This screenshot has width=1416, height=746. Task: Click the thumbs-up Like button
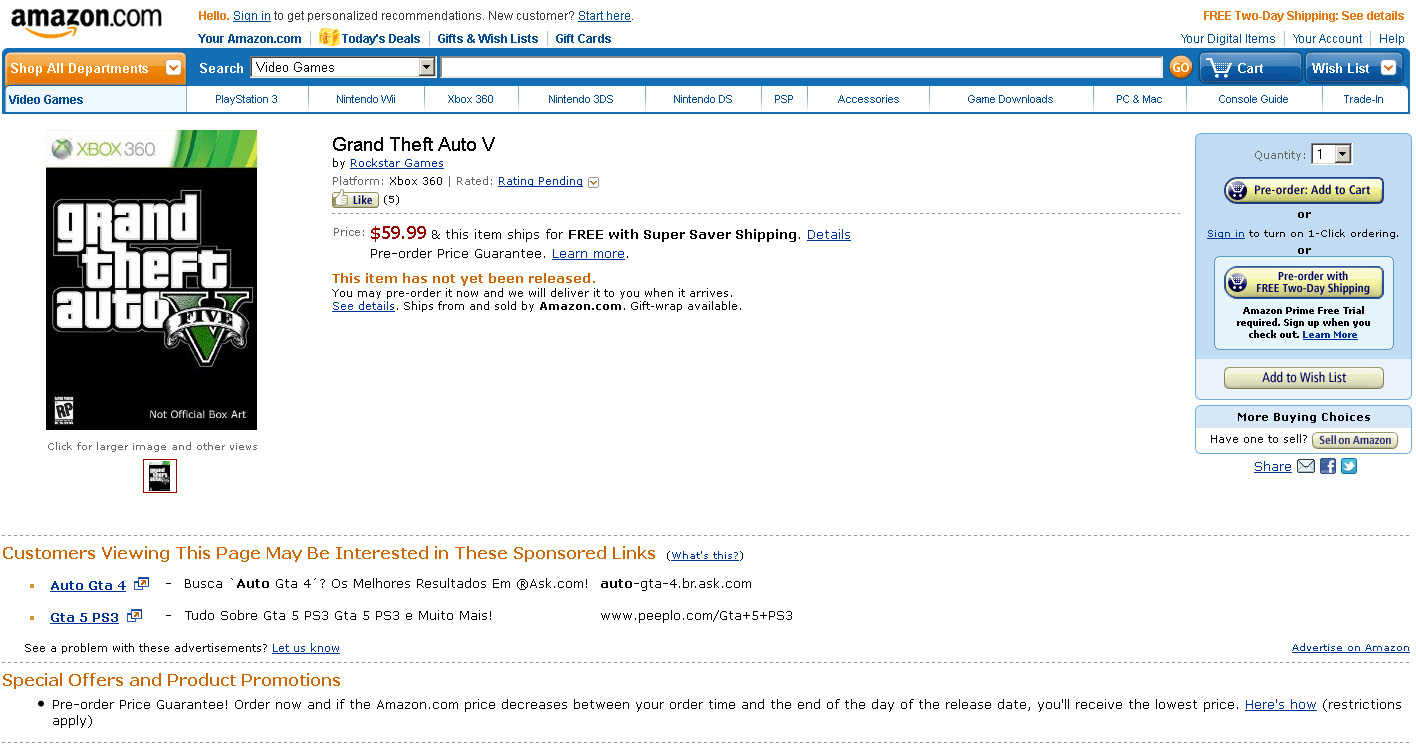(355, 200)
